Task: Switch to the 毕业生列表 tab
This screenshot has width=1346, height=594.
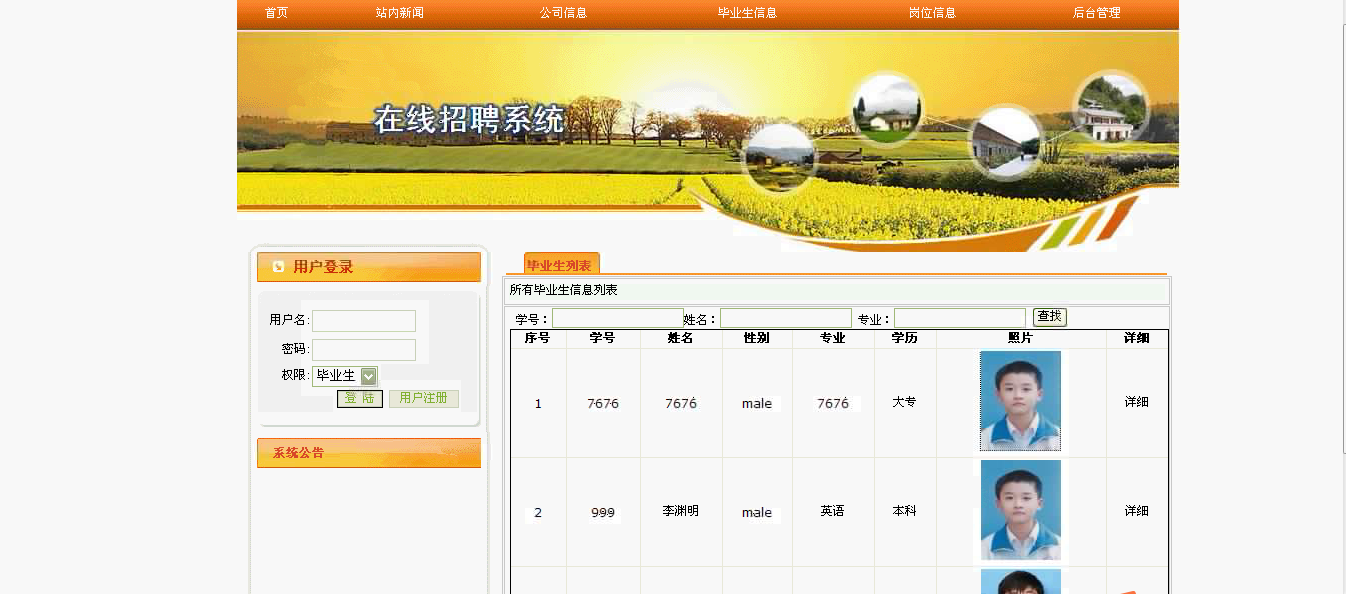Action: (561, 264)
